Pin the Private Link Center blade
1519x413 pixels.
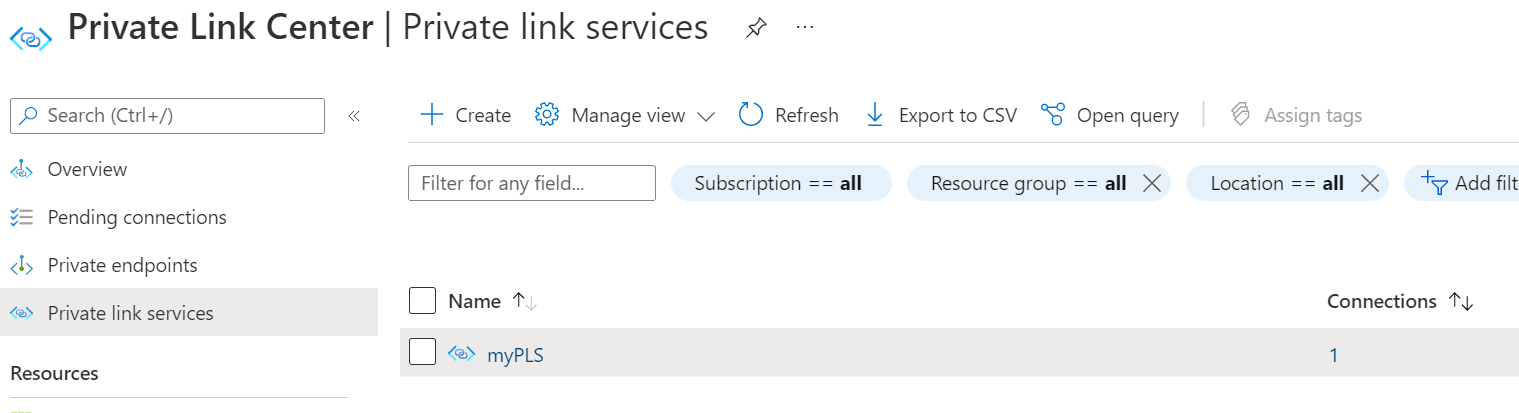click(756, 29)
